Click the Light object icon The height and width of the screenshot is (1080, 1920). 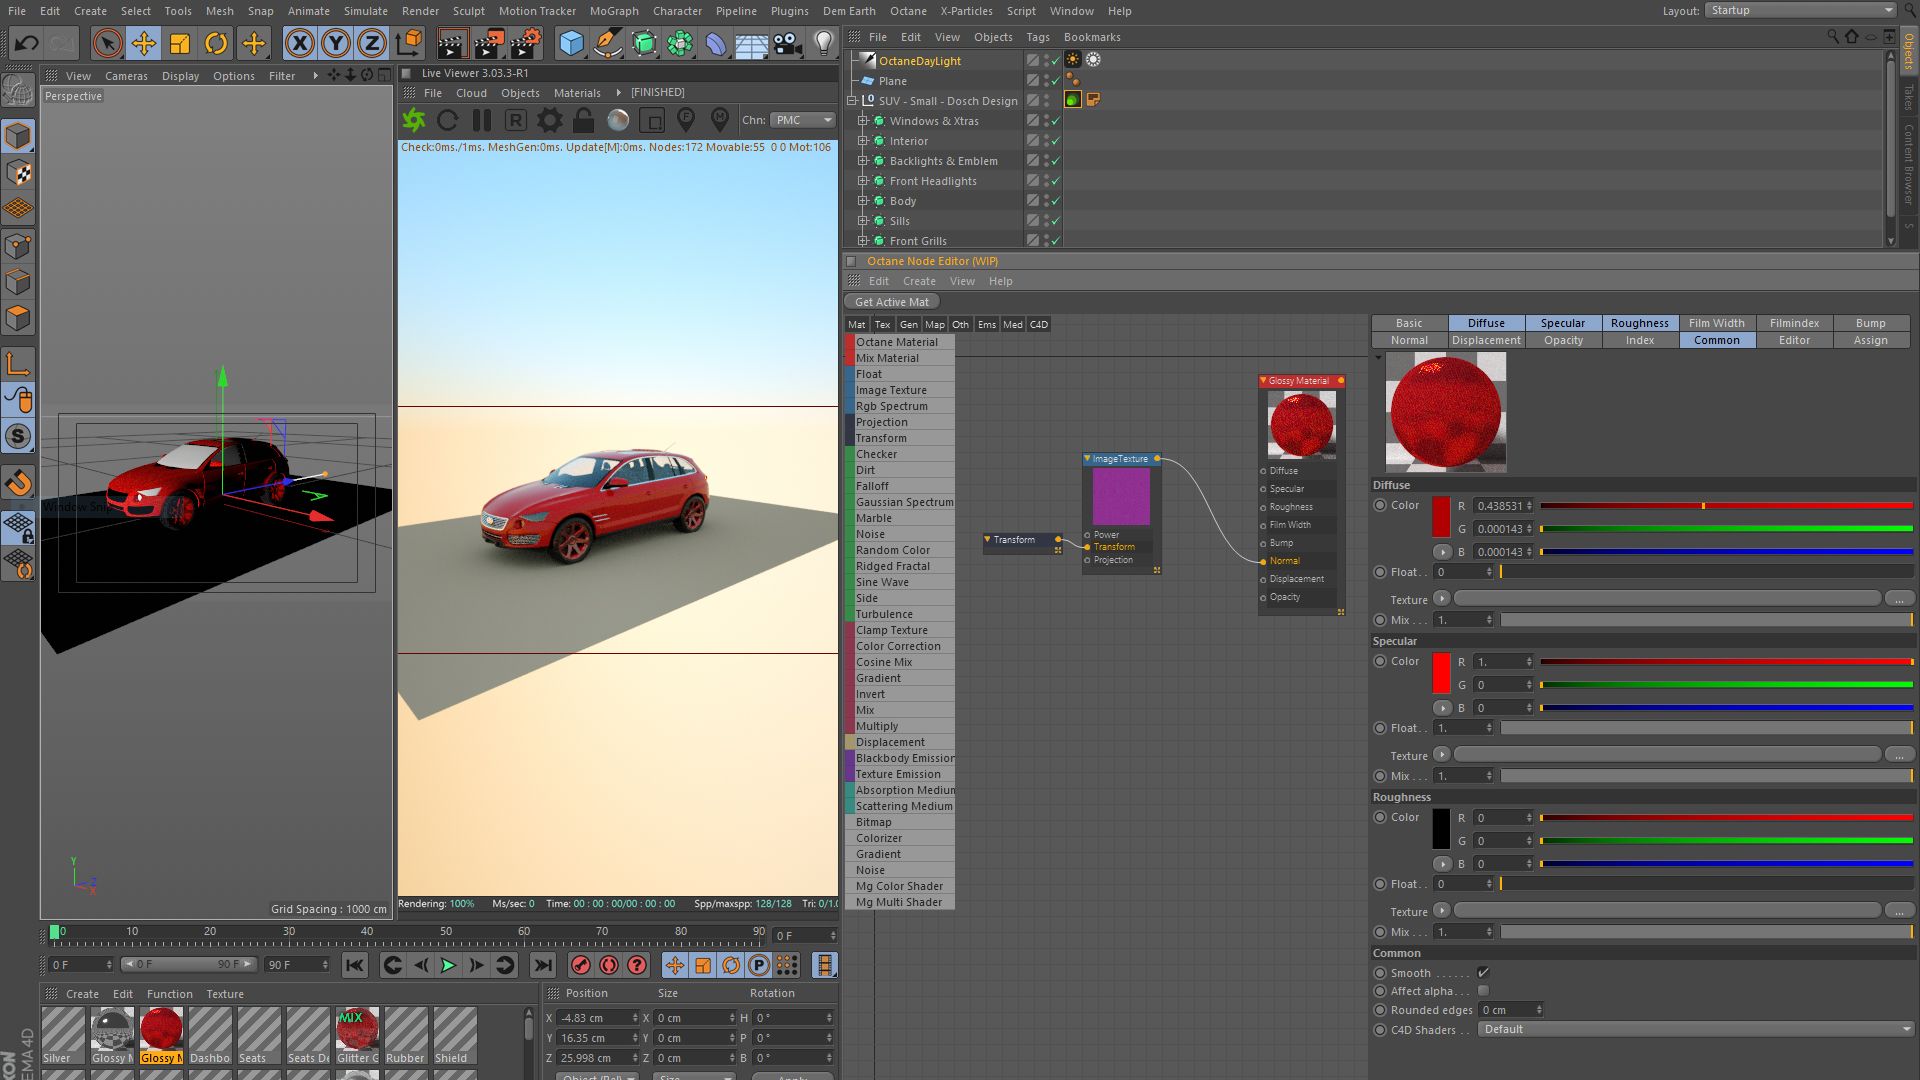pyautogui.click(x=823, y=43)
